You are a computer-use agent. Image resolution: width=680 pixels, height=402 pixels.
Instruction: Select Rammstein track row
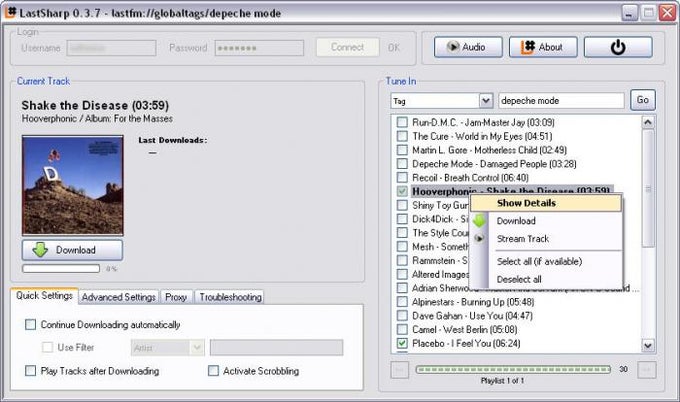pyautogui.click(x=440, y=261)
